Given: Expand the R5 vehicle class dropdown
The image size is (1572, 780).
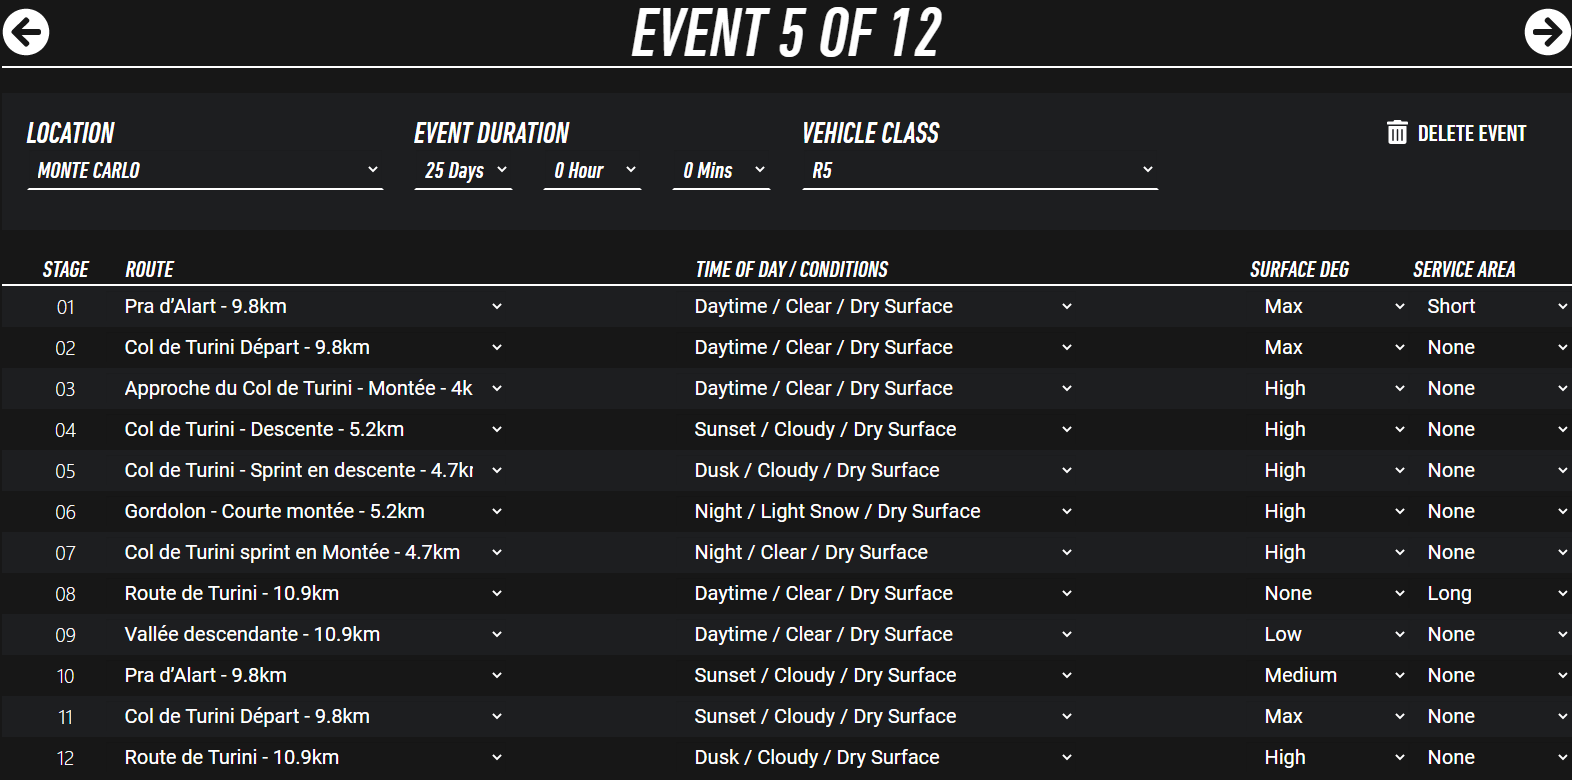Looking at the screenshot, I should pyautogui.click(x=980, y=171).
